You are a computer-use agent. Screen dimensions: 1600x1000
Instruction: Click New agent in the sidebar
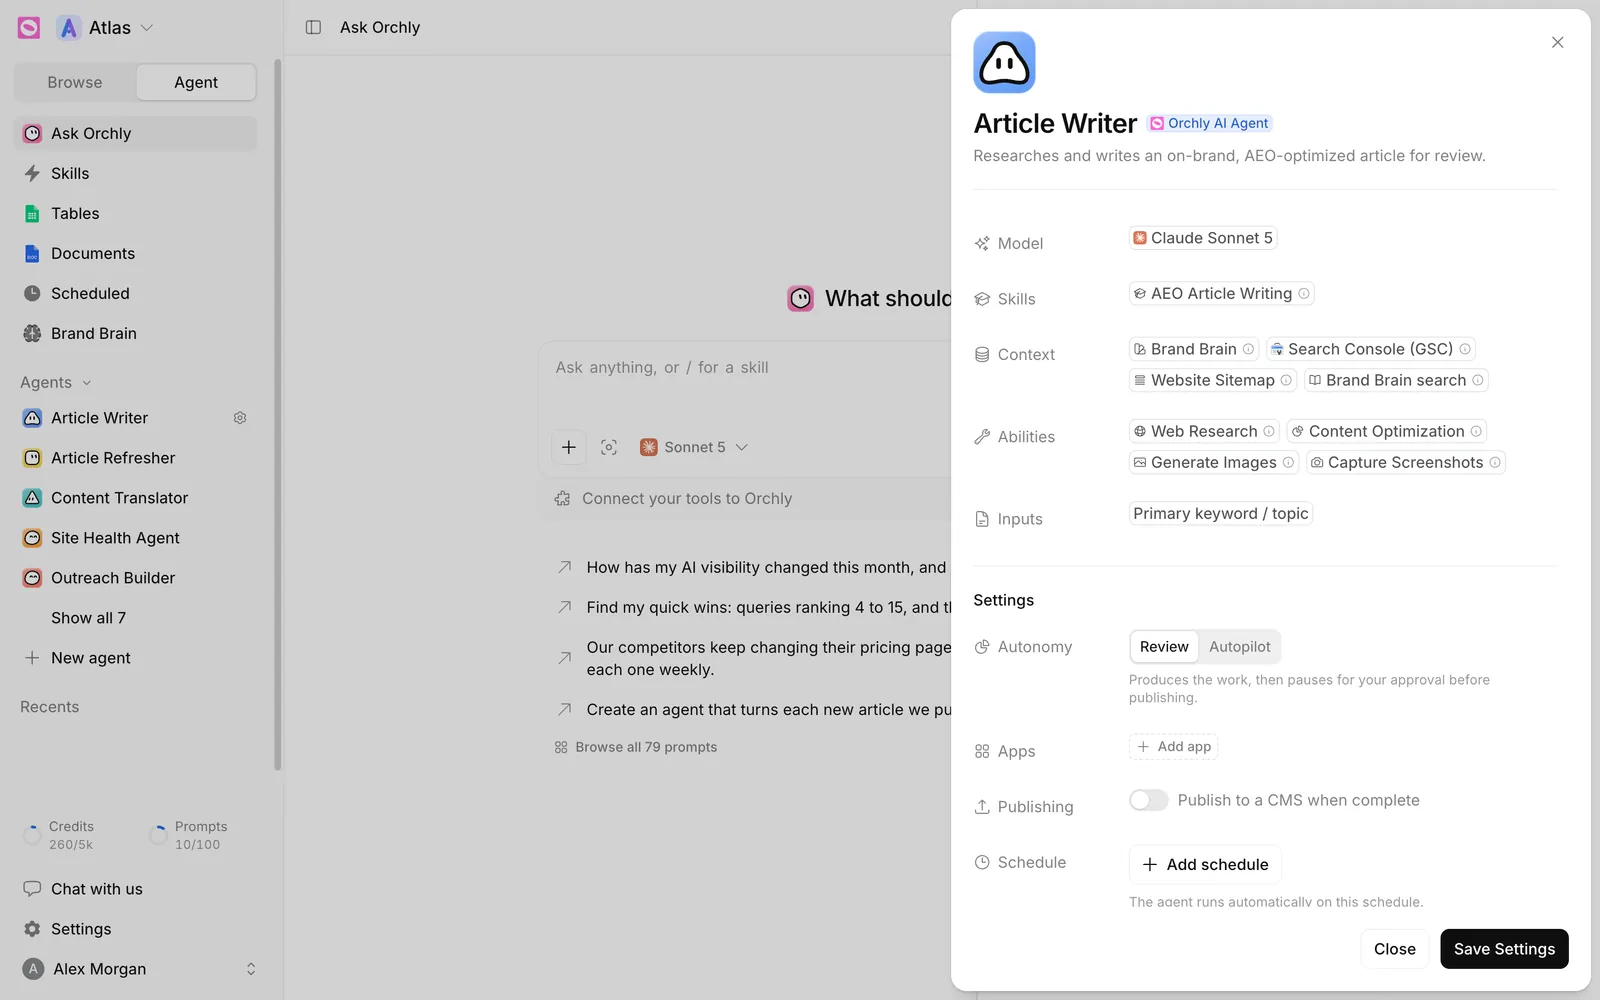point(135,658)
